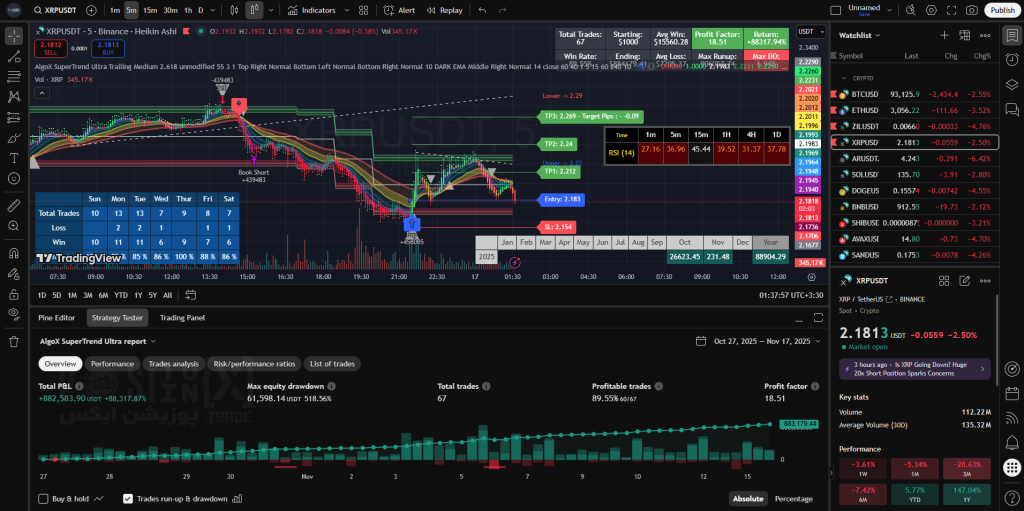The image size is (1024, 511).
Task: Undo the last chart action
Action: click(x=482, y=10)
